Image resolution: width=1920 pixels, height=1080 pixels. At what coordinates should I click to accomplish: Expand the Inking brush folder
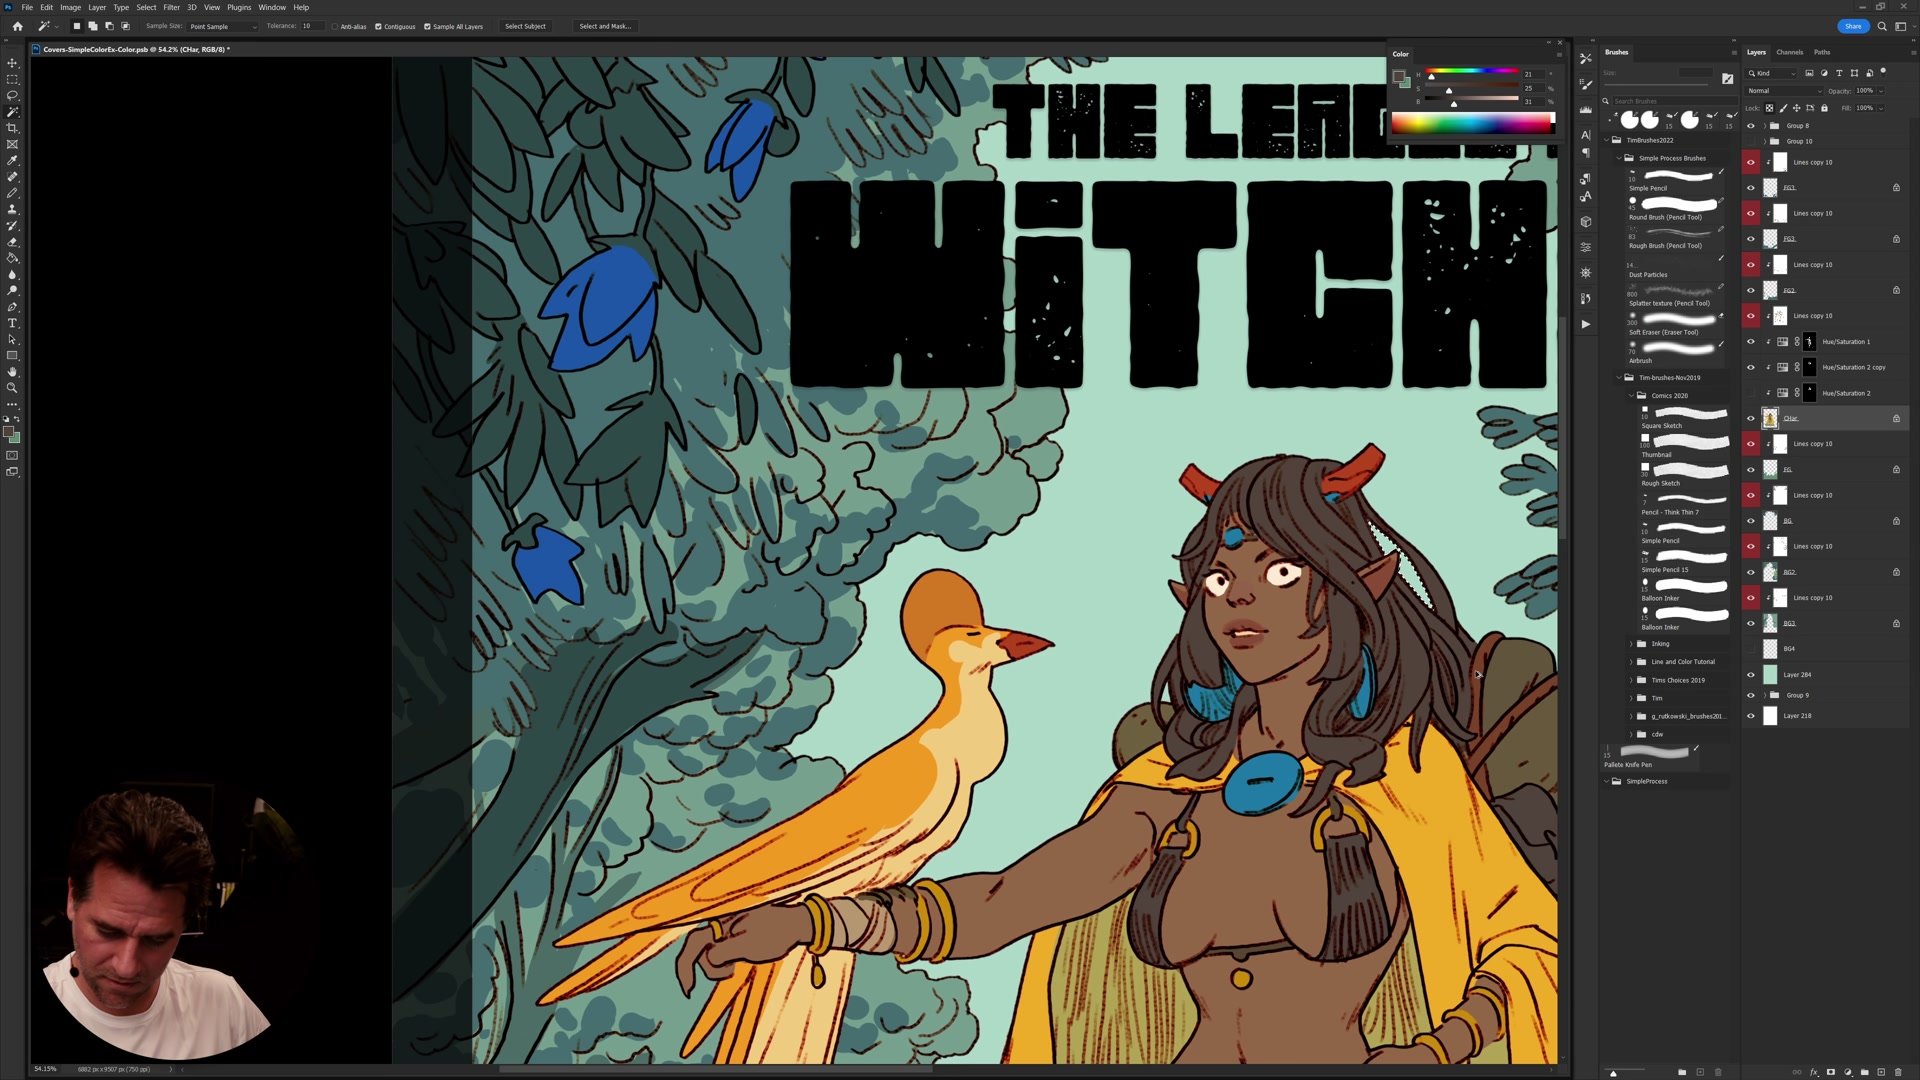(x=1631, y=644)
